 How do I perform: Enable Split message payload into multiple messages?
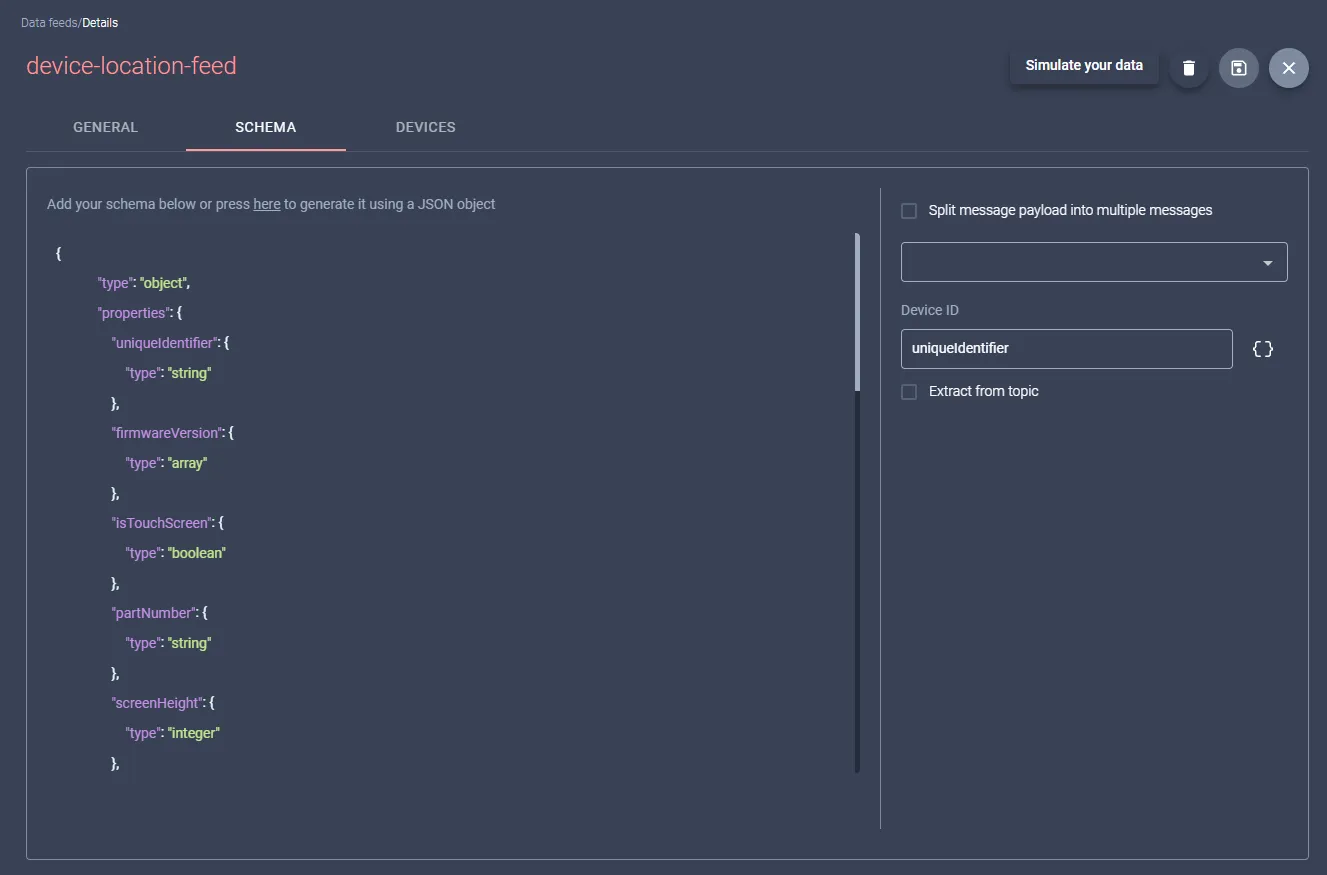click(x=909, y=211)
